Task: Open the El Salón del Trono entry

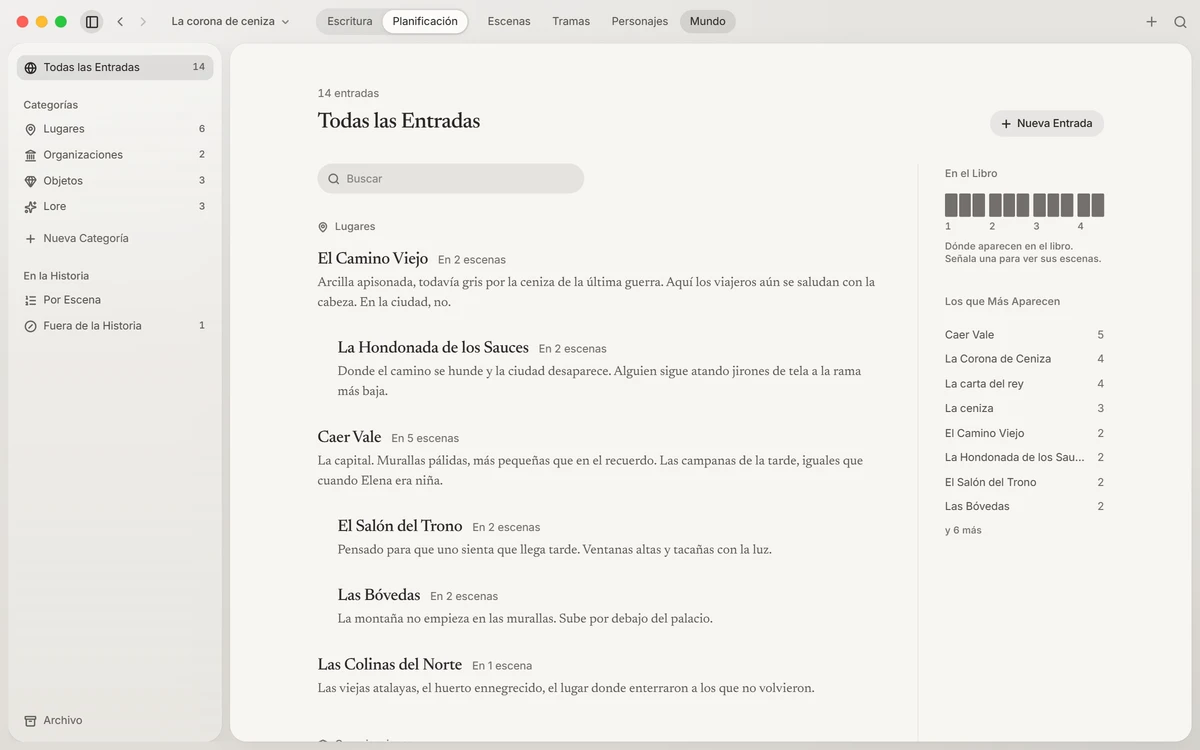Action: (400, 526)
